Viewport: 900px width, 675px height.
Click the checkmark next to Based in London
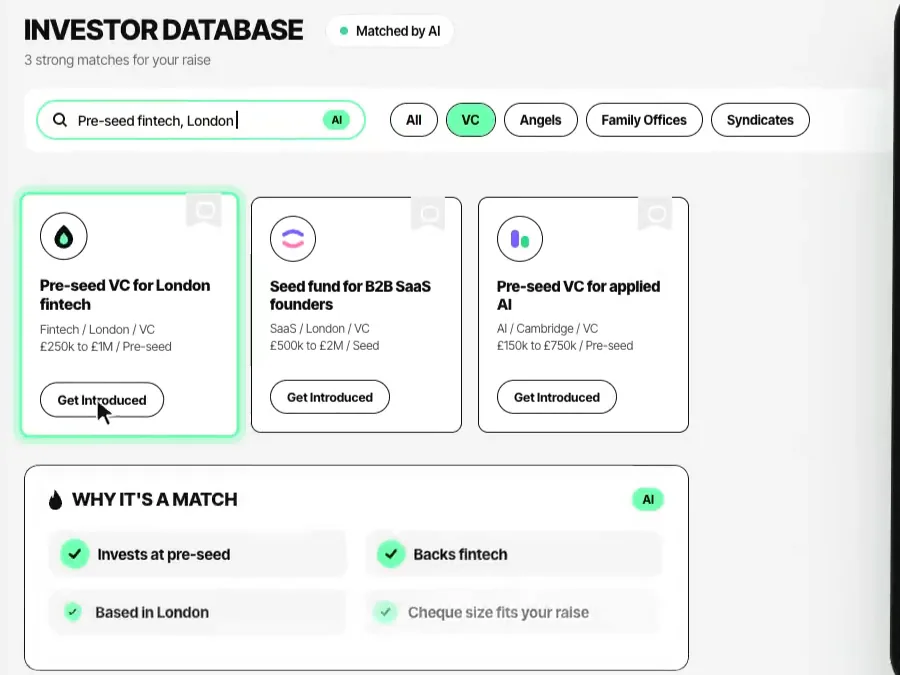point(73,612)
